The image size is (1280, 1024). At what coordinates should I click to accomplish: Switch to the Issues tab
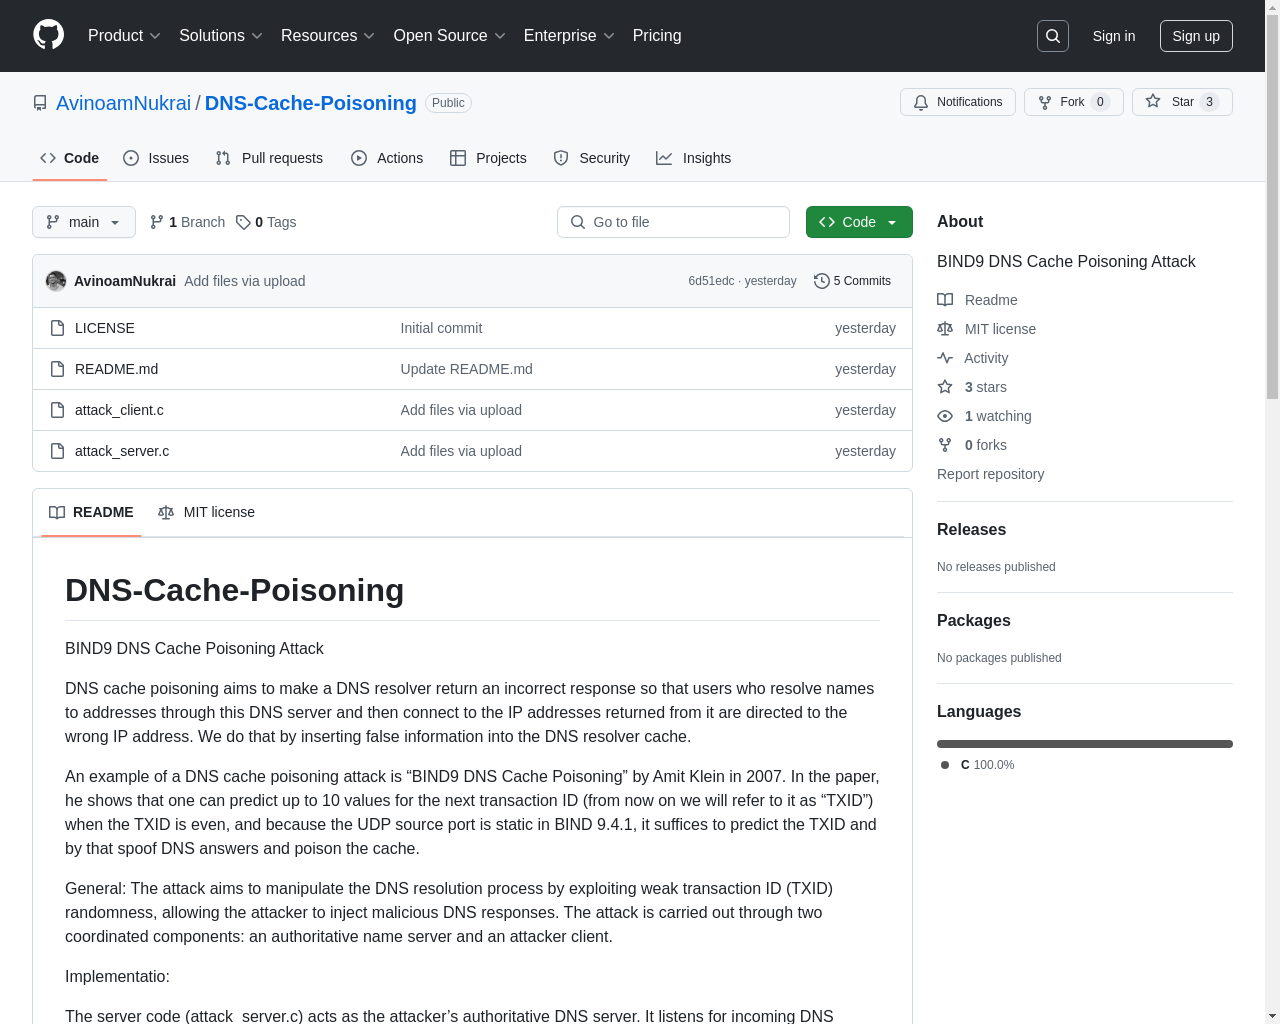156,158
